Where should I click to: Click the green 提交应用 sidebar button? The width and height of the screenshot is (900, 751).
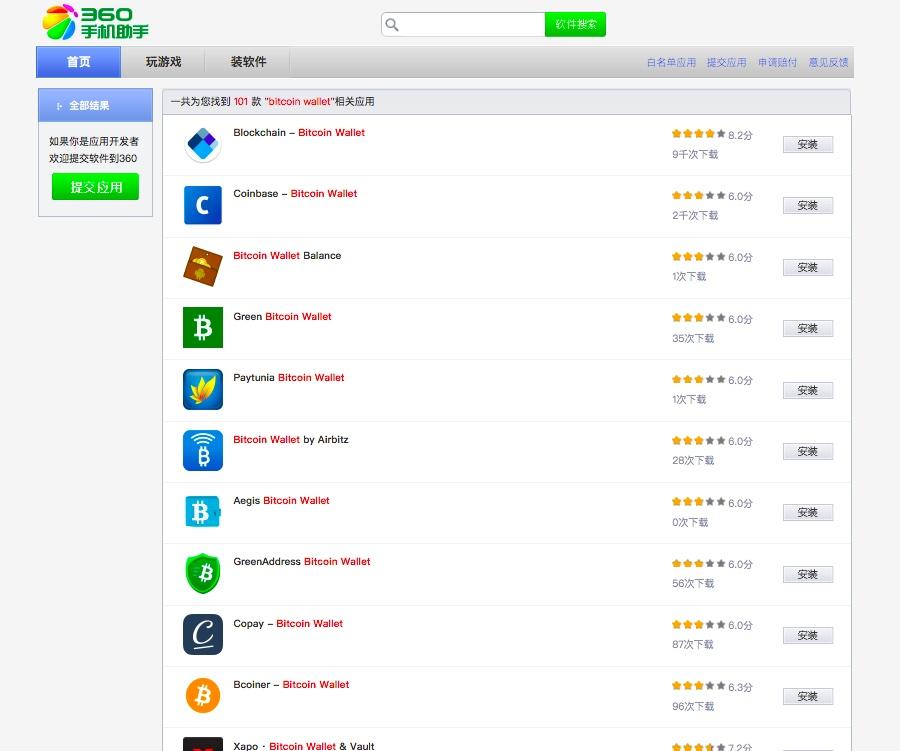point(95,187)
